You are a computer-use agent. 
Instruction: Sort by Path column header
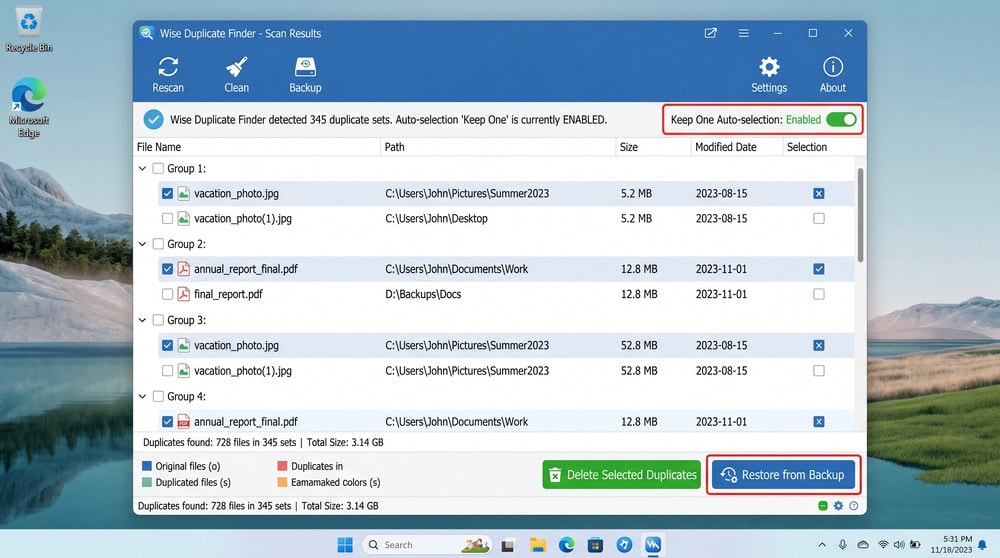(498, 147)
